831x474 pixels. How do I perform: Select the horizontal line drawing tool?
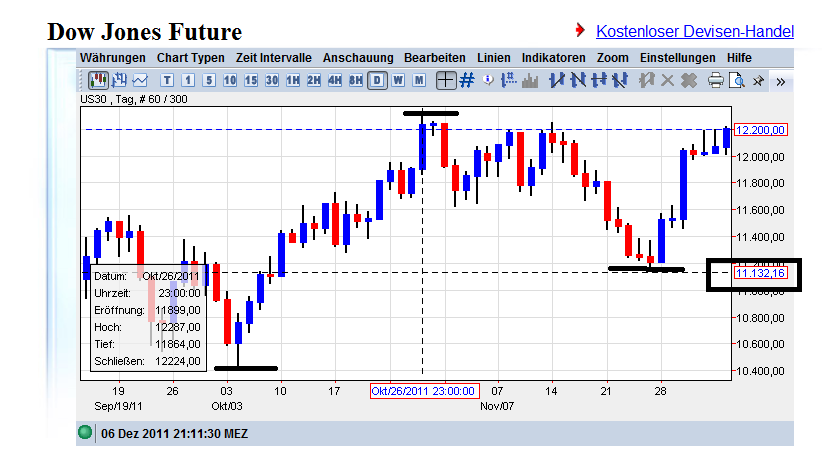pos(599,81)
